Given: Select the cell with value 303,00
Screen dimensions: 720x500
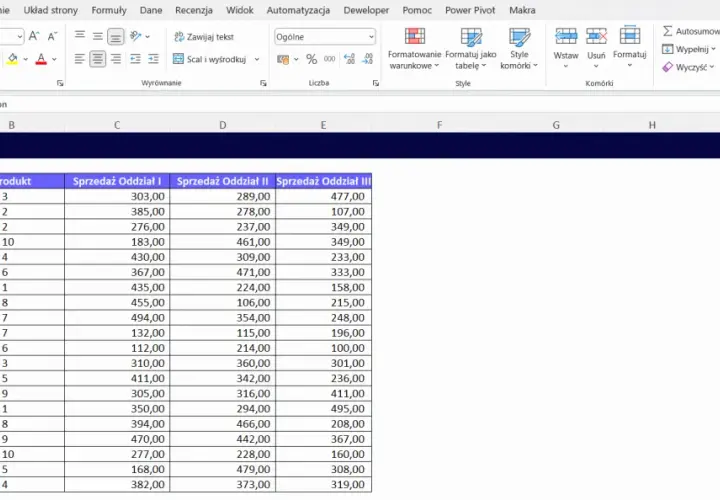Looking at the screenshot, I should pyautogui.click(x=117, y=197).
